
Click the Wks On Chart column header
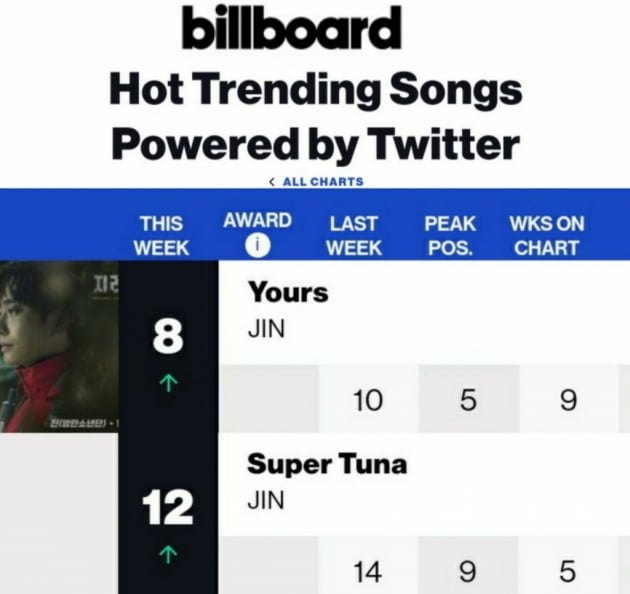coord(547,236)
